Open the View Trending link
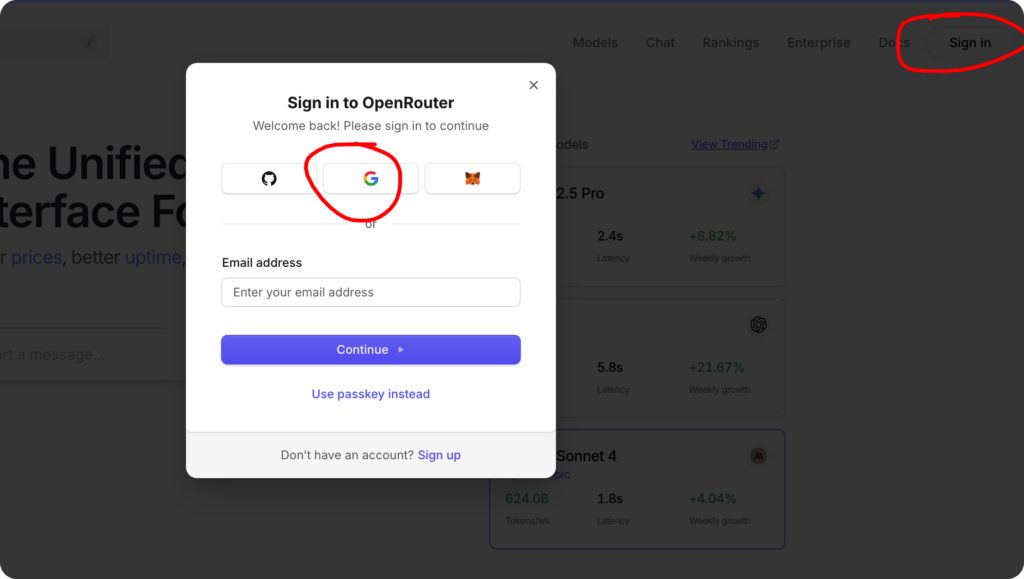 (729, 144)
